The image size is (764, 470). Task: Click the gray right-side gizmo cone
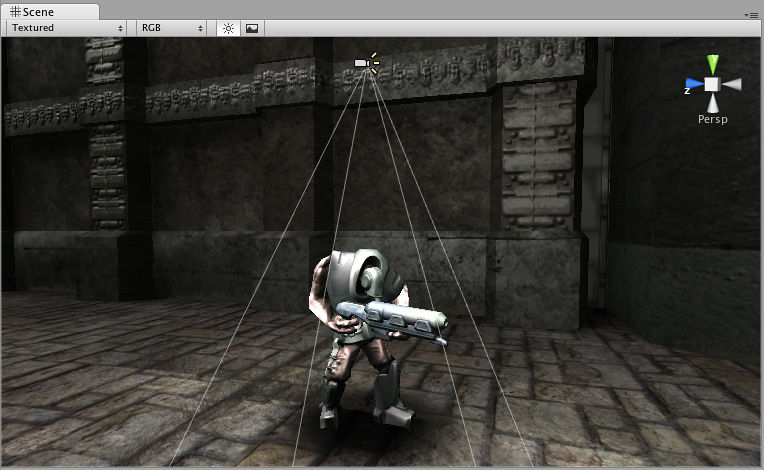click(731, 84)
